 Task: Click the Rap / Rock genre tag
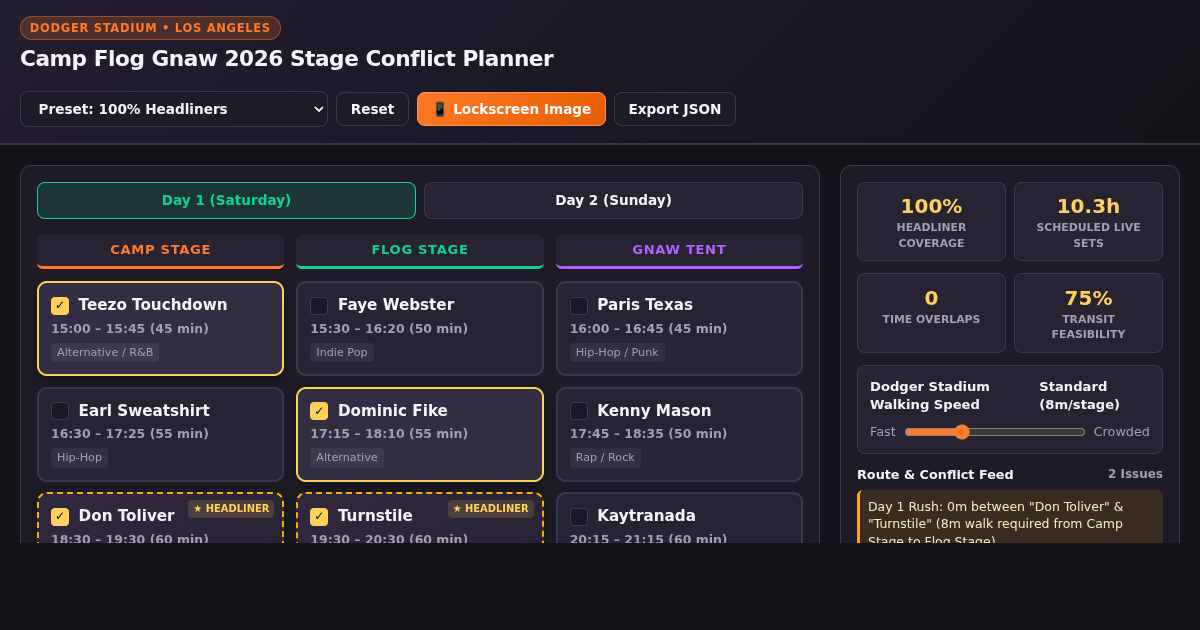[606, 458]
